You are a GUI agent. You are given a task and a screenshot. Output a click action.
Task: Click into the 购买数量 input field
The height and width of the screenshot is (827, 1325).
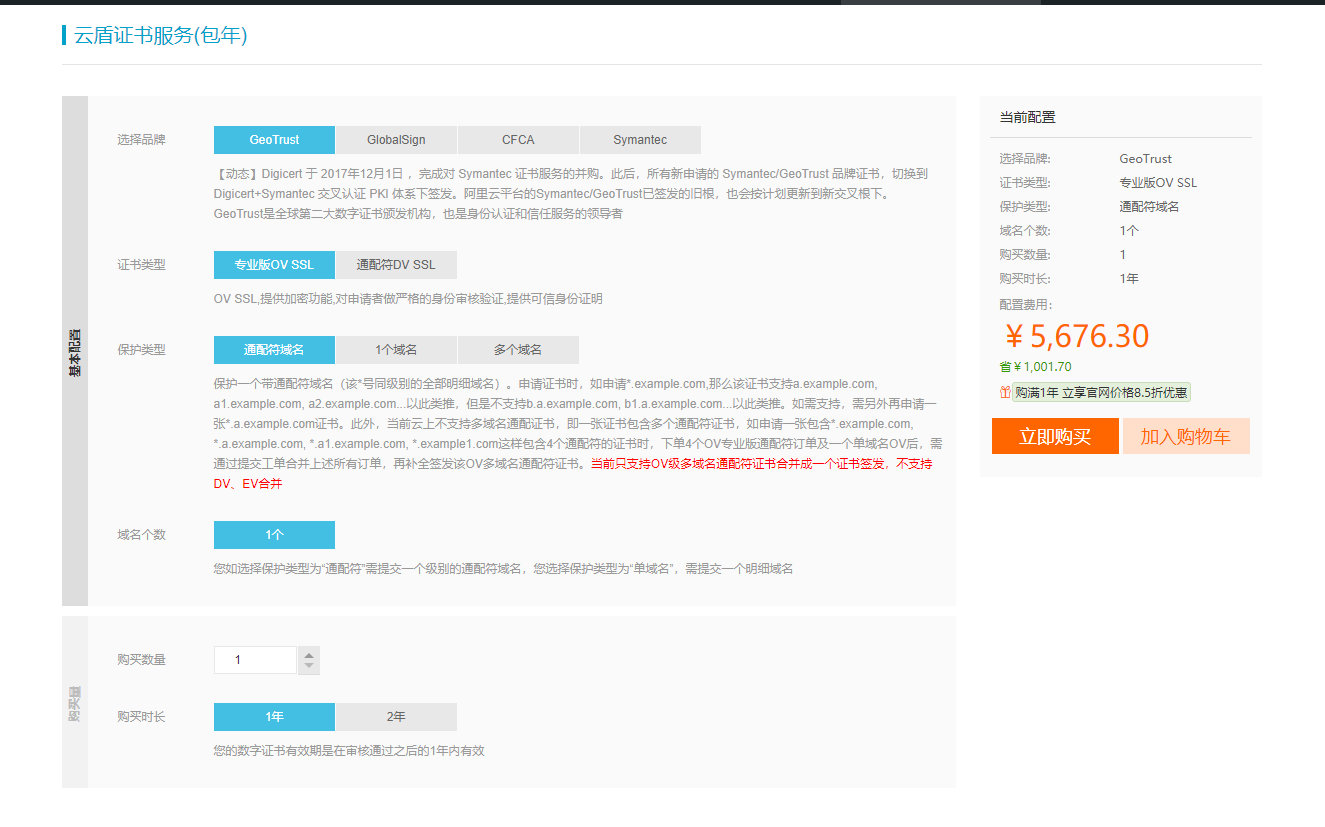point(255,660)
